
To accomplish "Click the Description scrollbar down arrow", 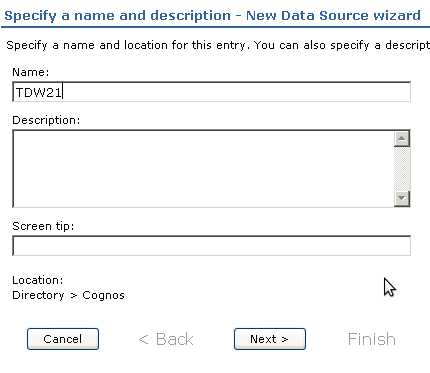I will [402, 199].
